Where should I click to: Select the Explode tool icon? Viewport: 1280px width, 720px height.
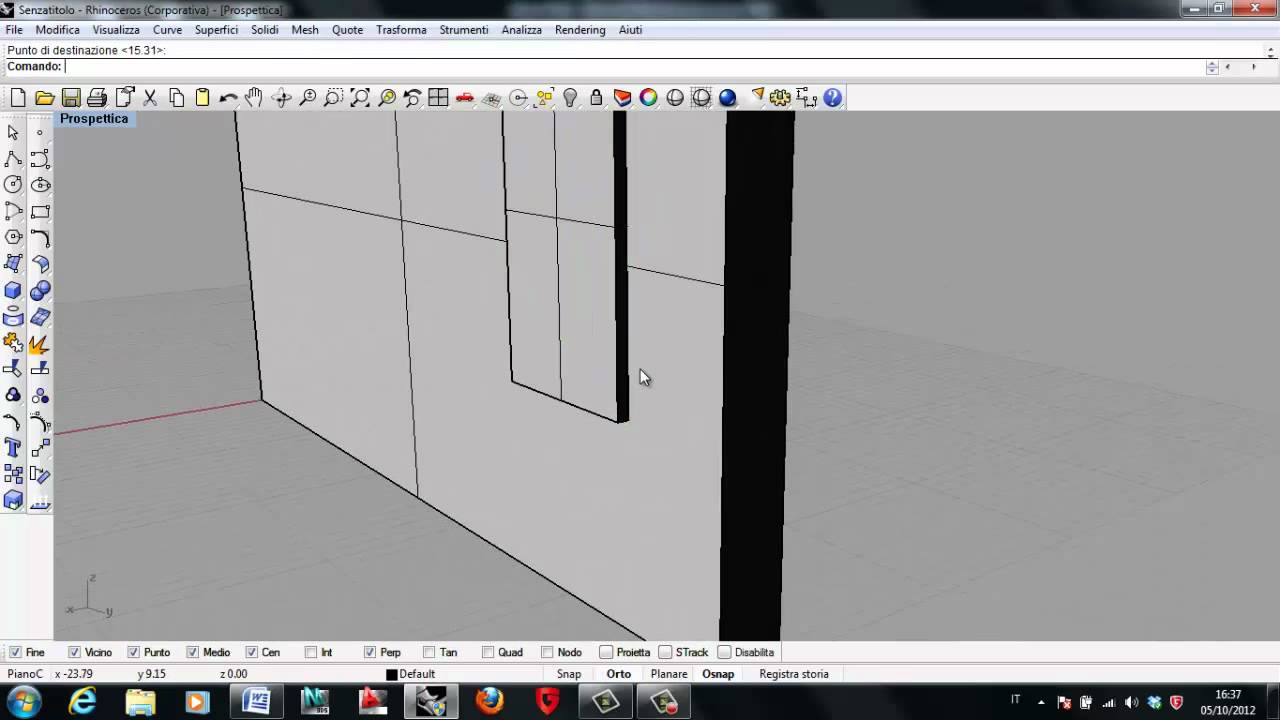(x=40, y=344)
